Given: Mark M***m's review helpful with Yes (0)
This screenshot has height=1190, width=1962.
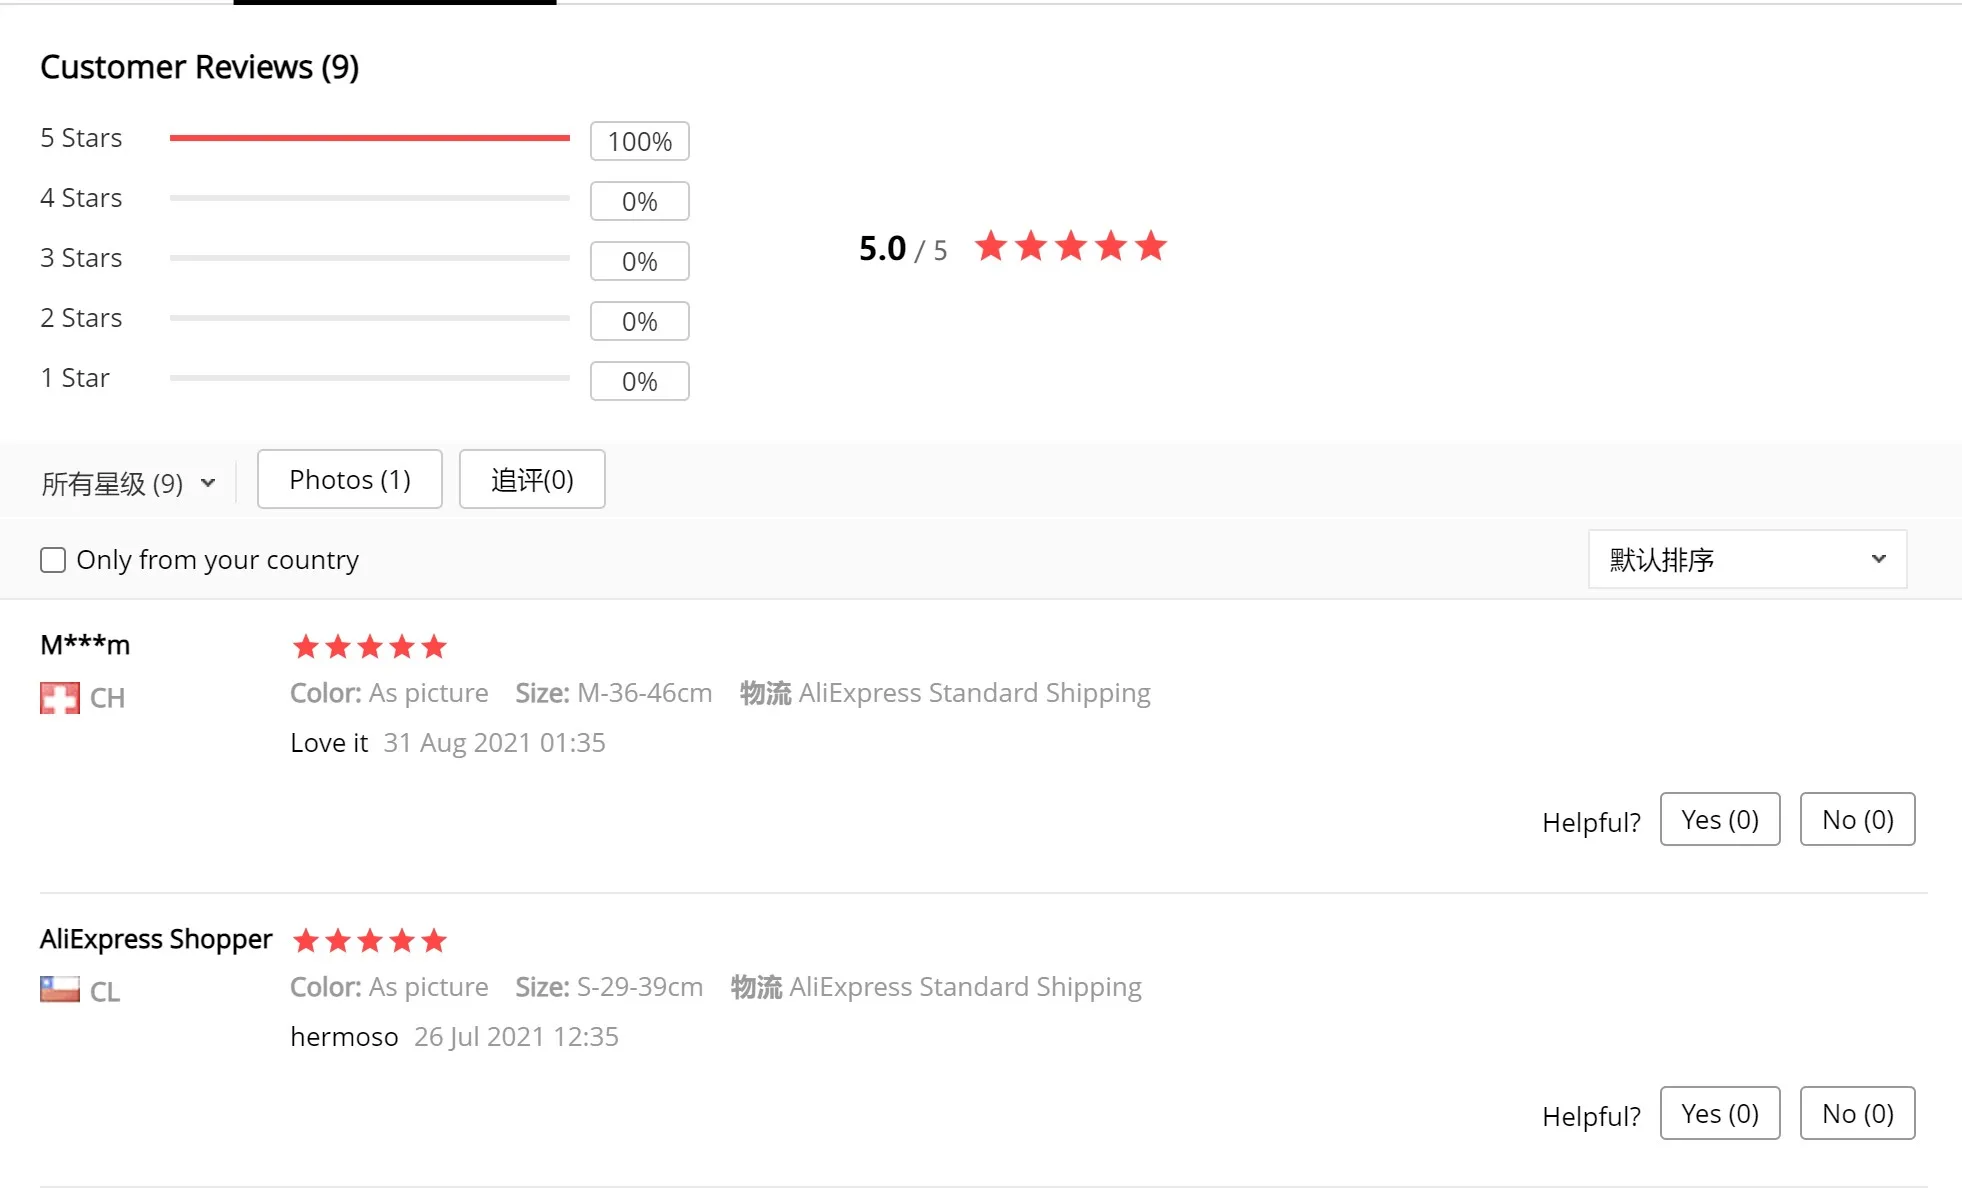Looking at the screenshot, I should coord(1720,819).
